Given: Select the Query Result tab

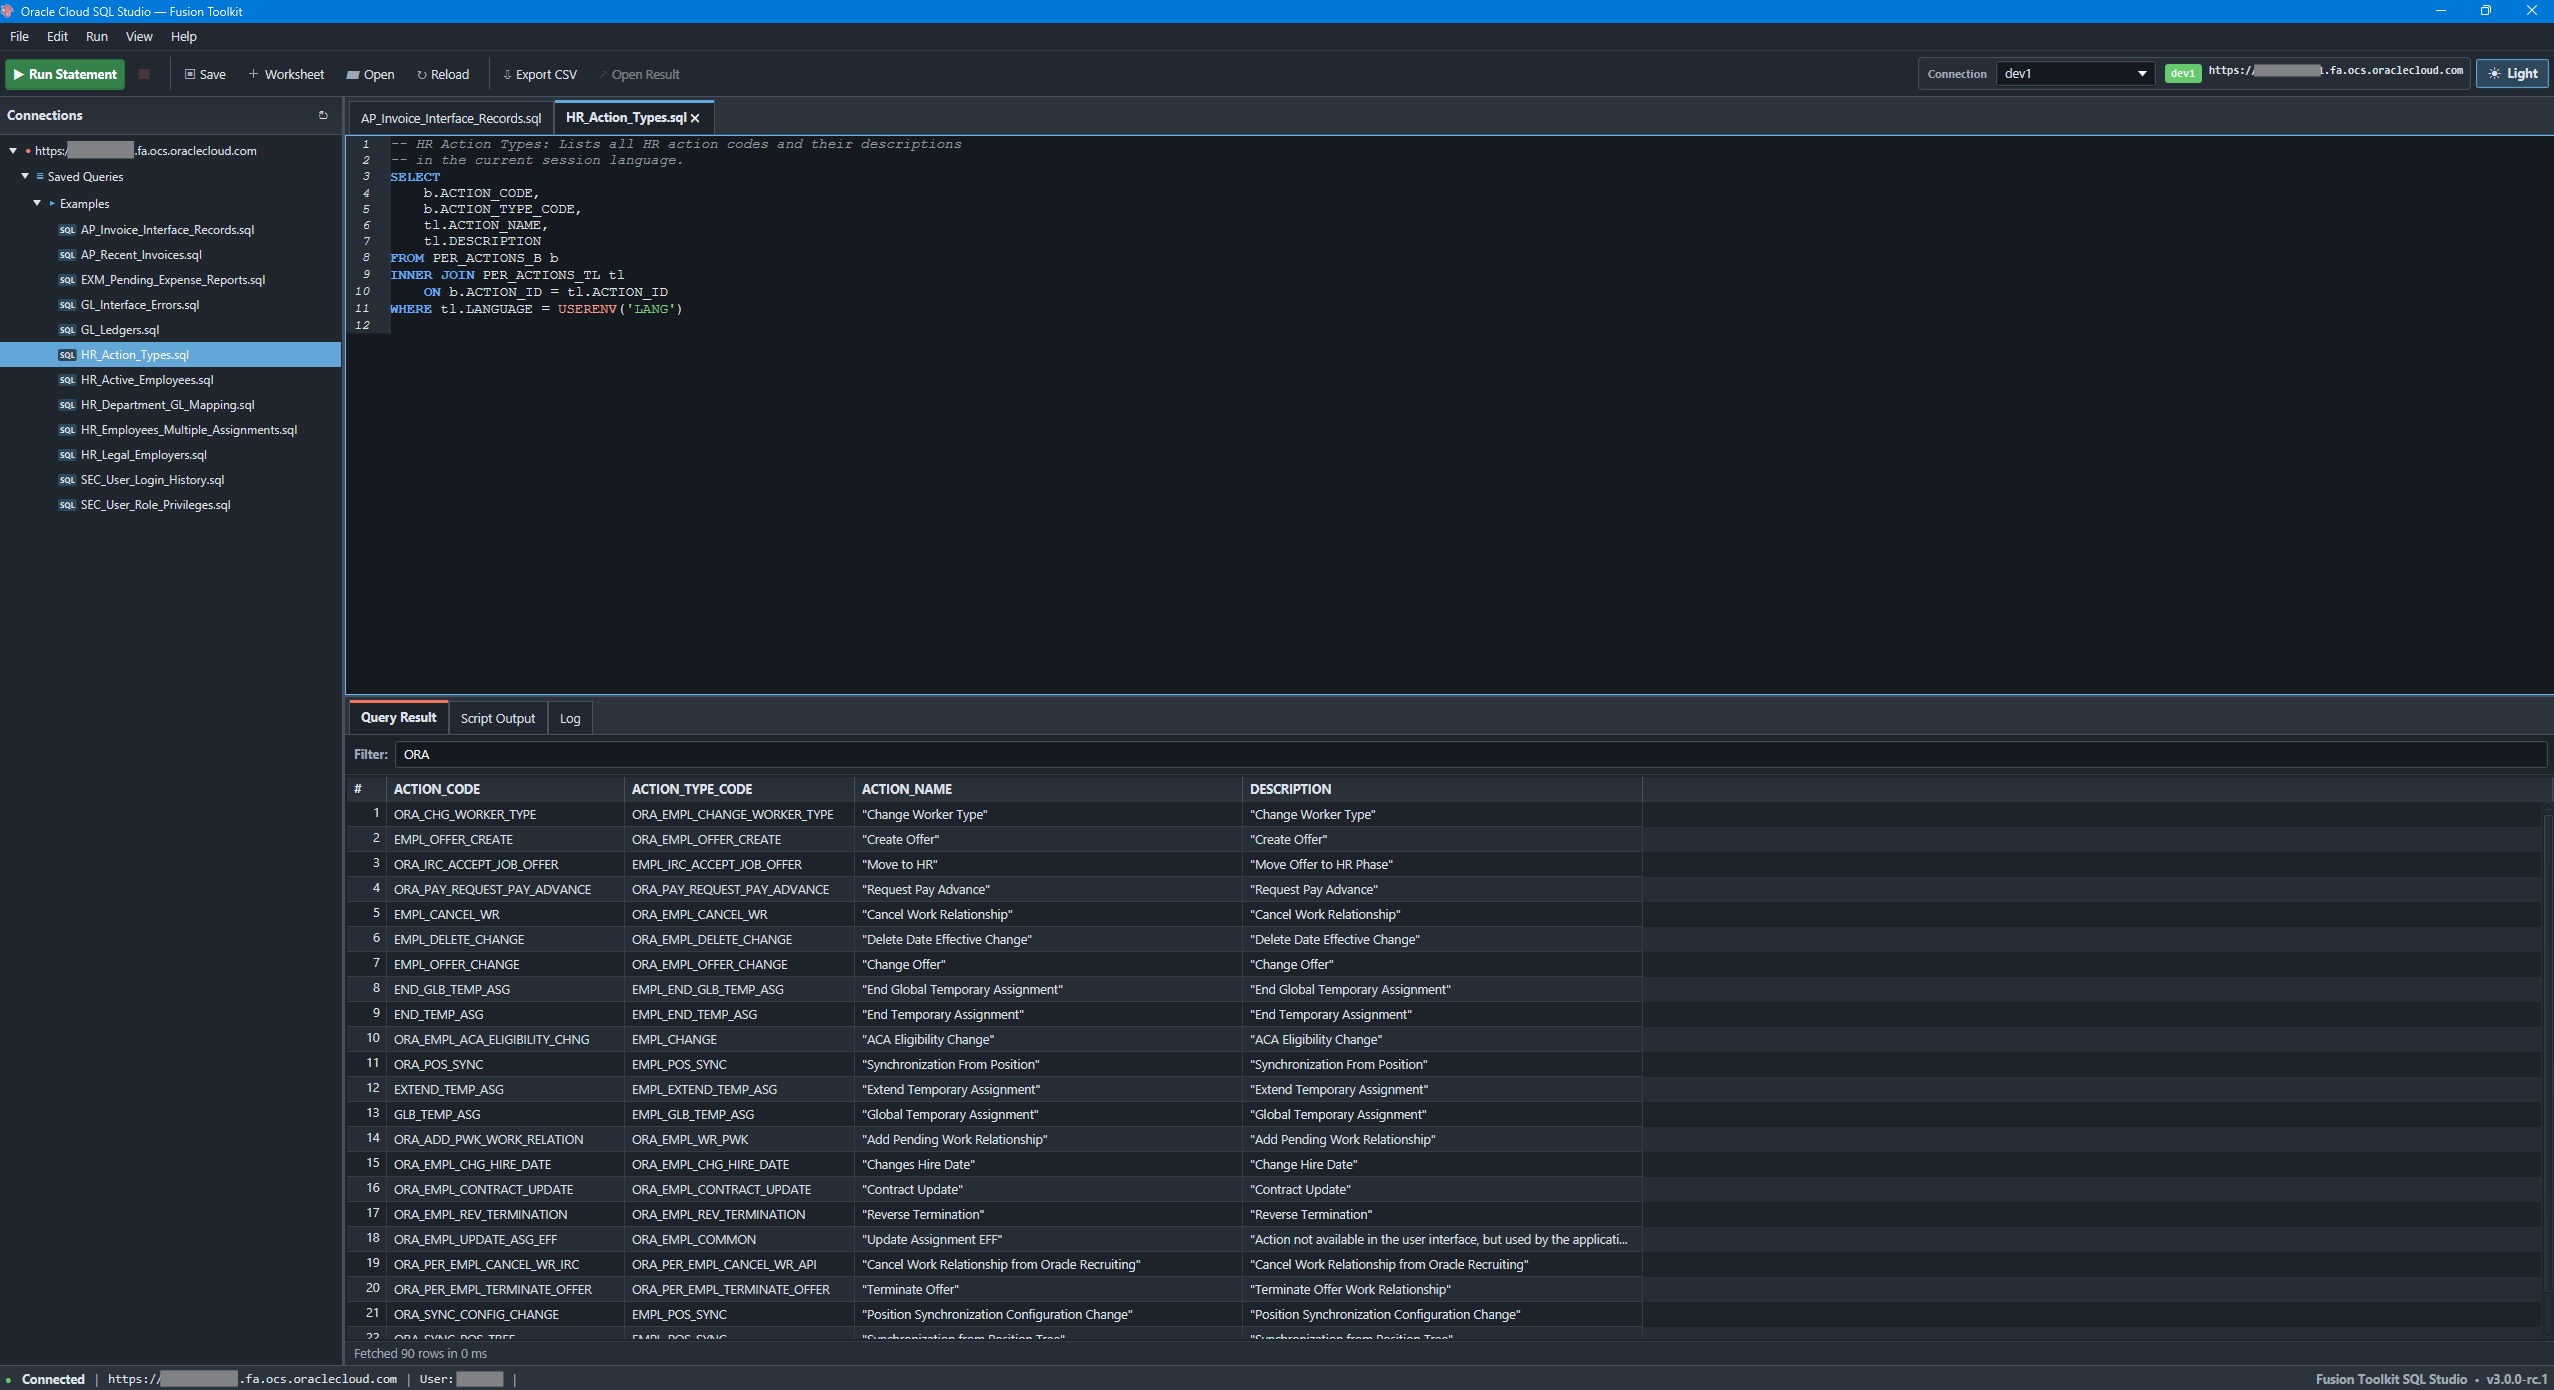Looking at the screenshot, I should 398,718.
